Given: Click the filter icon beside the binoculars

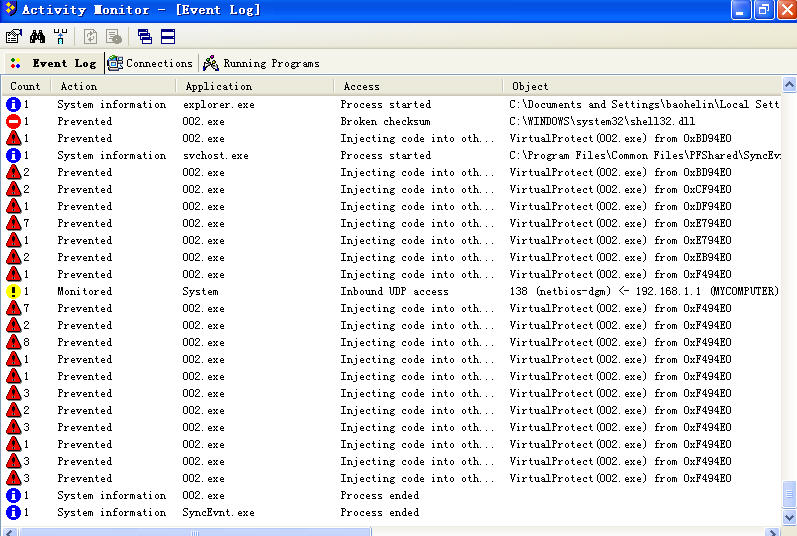Looking at the screenshot, I should [x=60, y=37].
